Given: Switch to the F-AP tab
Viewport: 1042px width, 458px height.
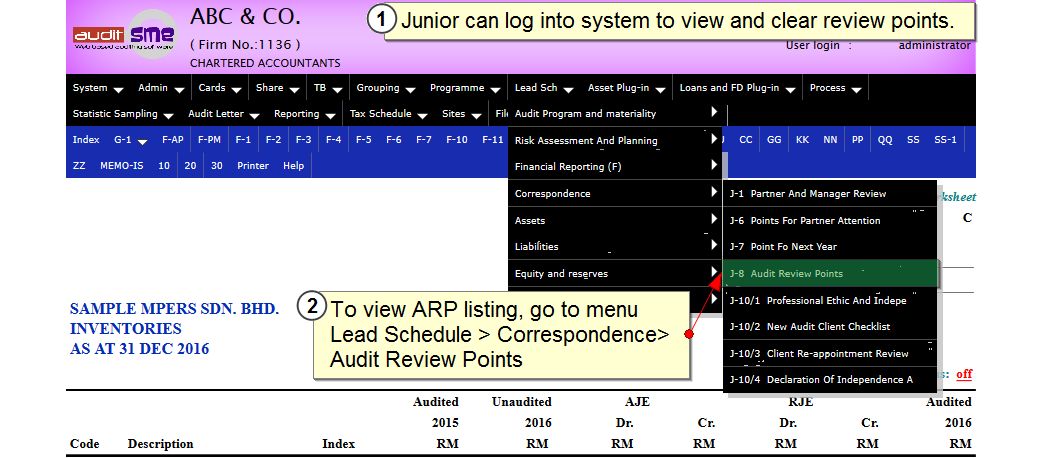Looking at the screenshot, I should [173, 140].
